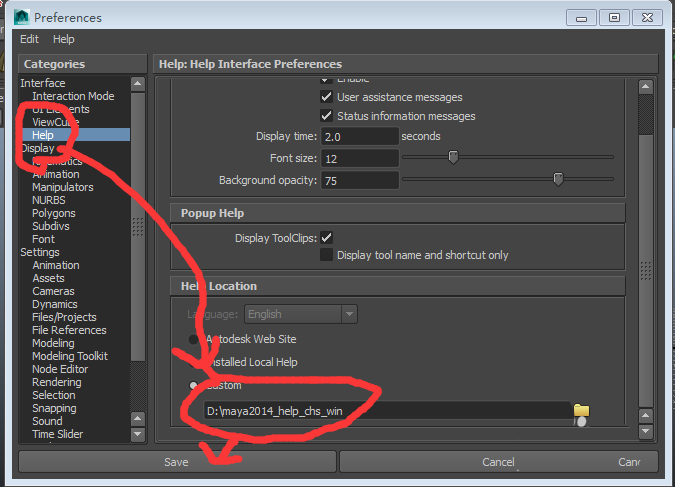
Task: Select the Rendering category
Action: point(57,382)
